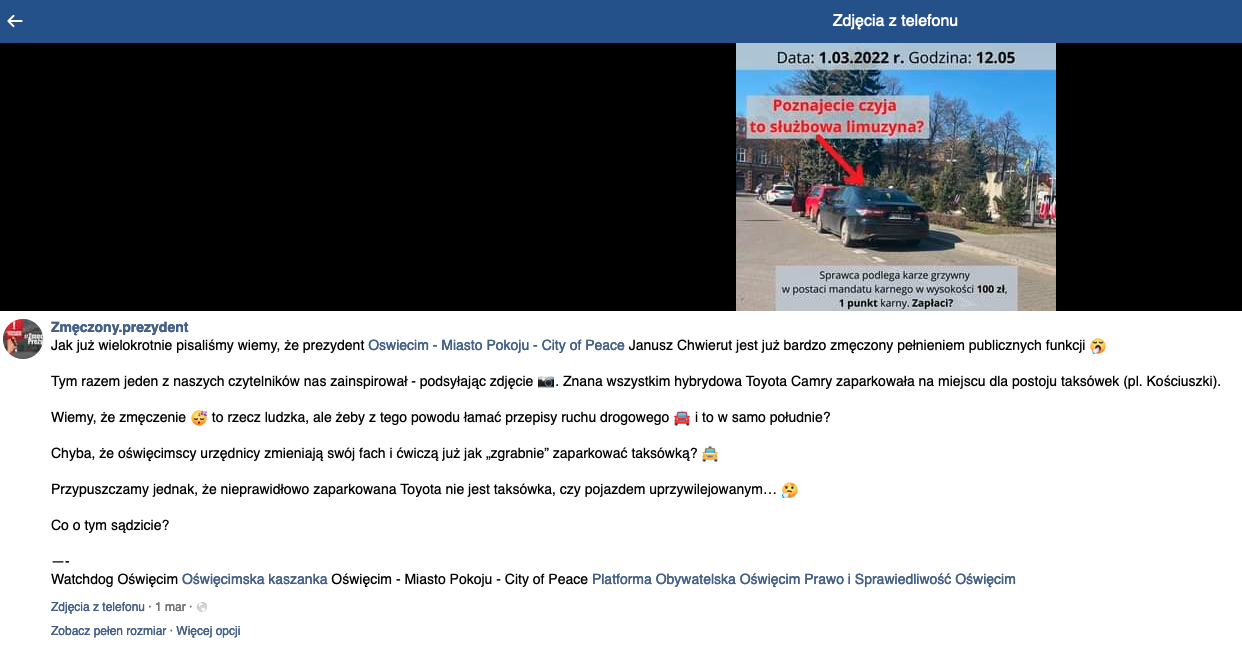This screenshot has height=672, width=1242.
Task: Click the 'Zdjęcia z telefonu' header title
Action: click(895, 20)
